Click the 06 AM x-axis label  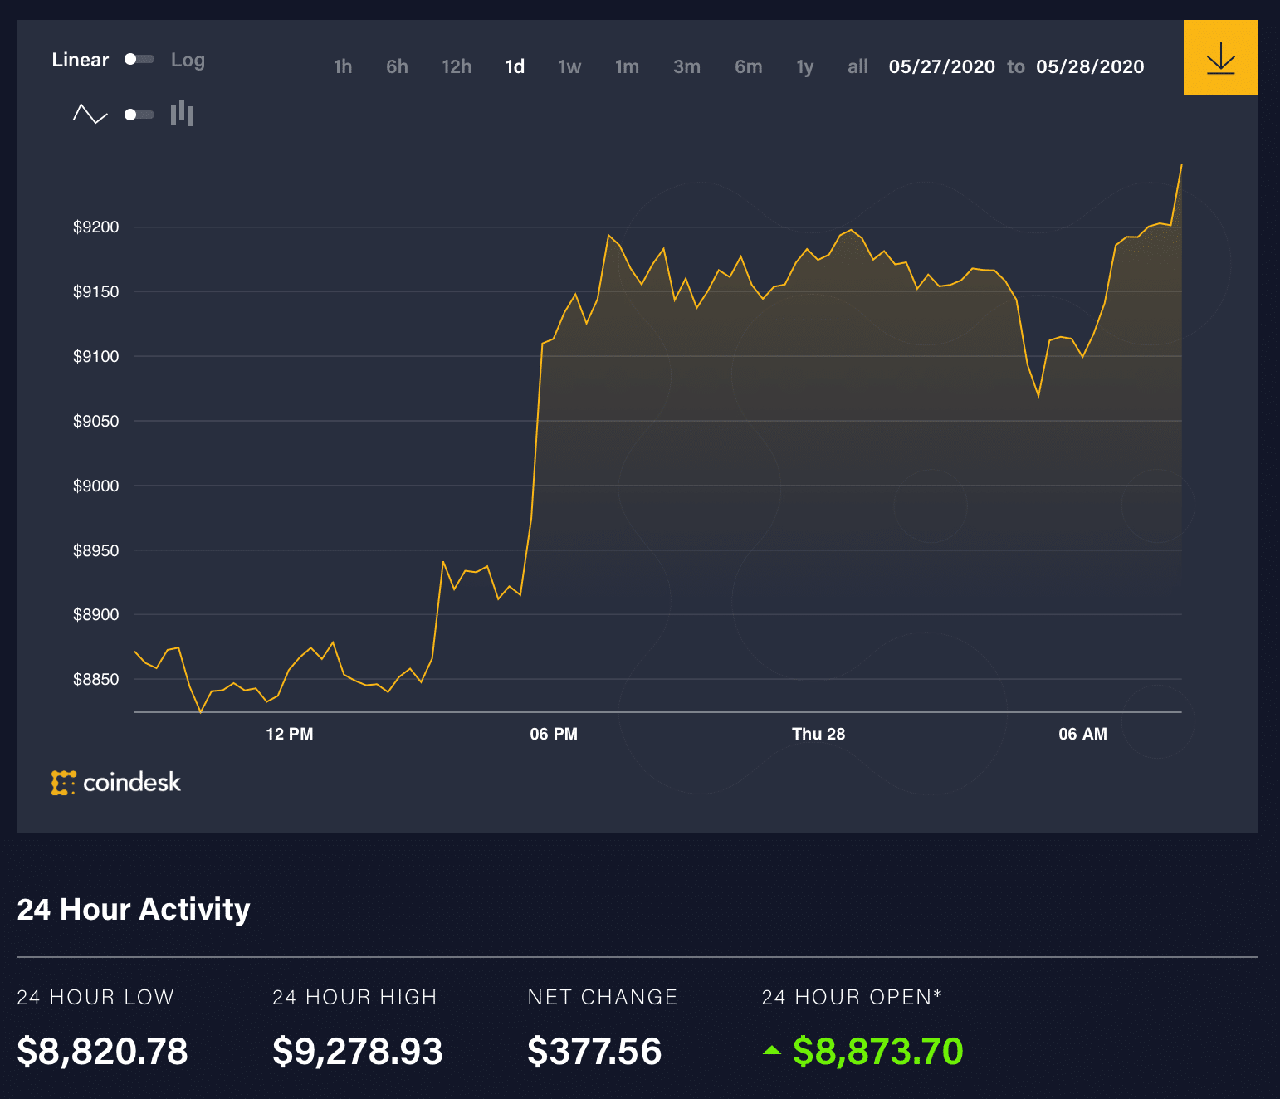coord(1083,734)
